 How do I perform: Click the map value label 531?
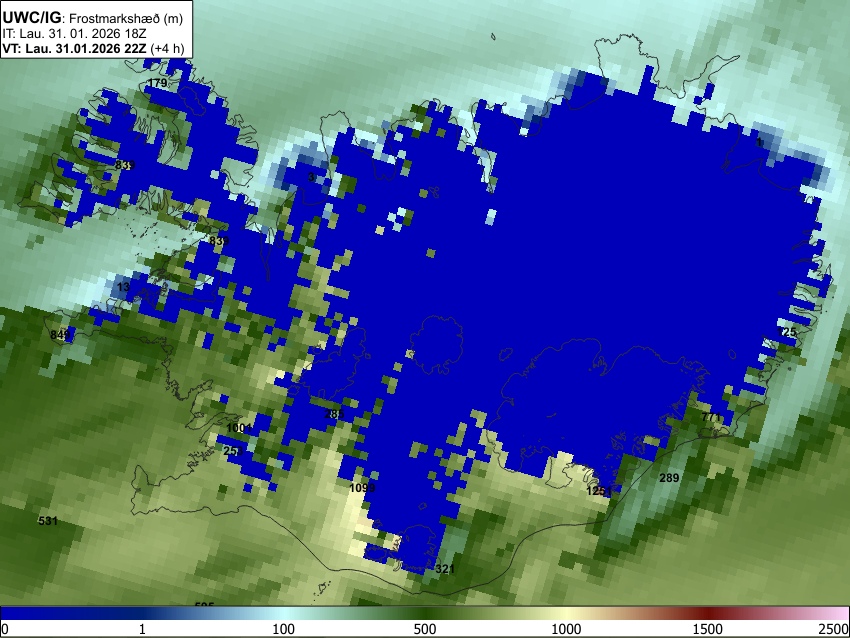pos(48,521)
